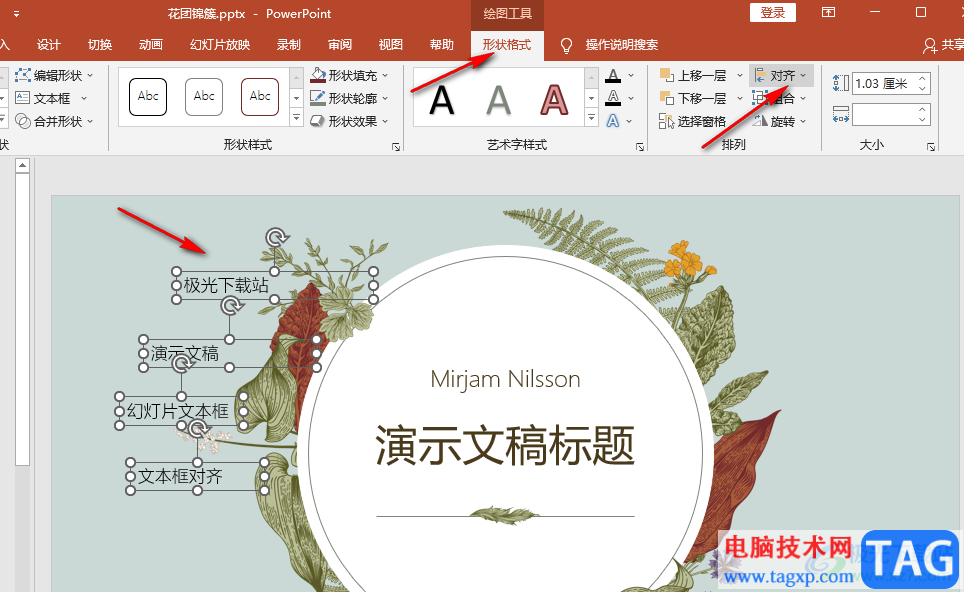Open the 选择窗格 (Selection Pane)
The image size is (964, 592).
pyautogui.click(x=692, y=121)
